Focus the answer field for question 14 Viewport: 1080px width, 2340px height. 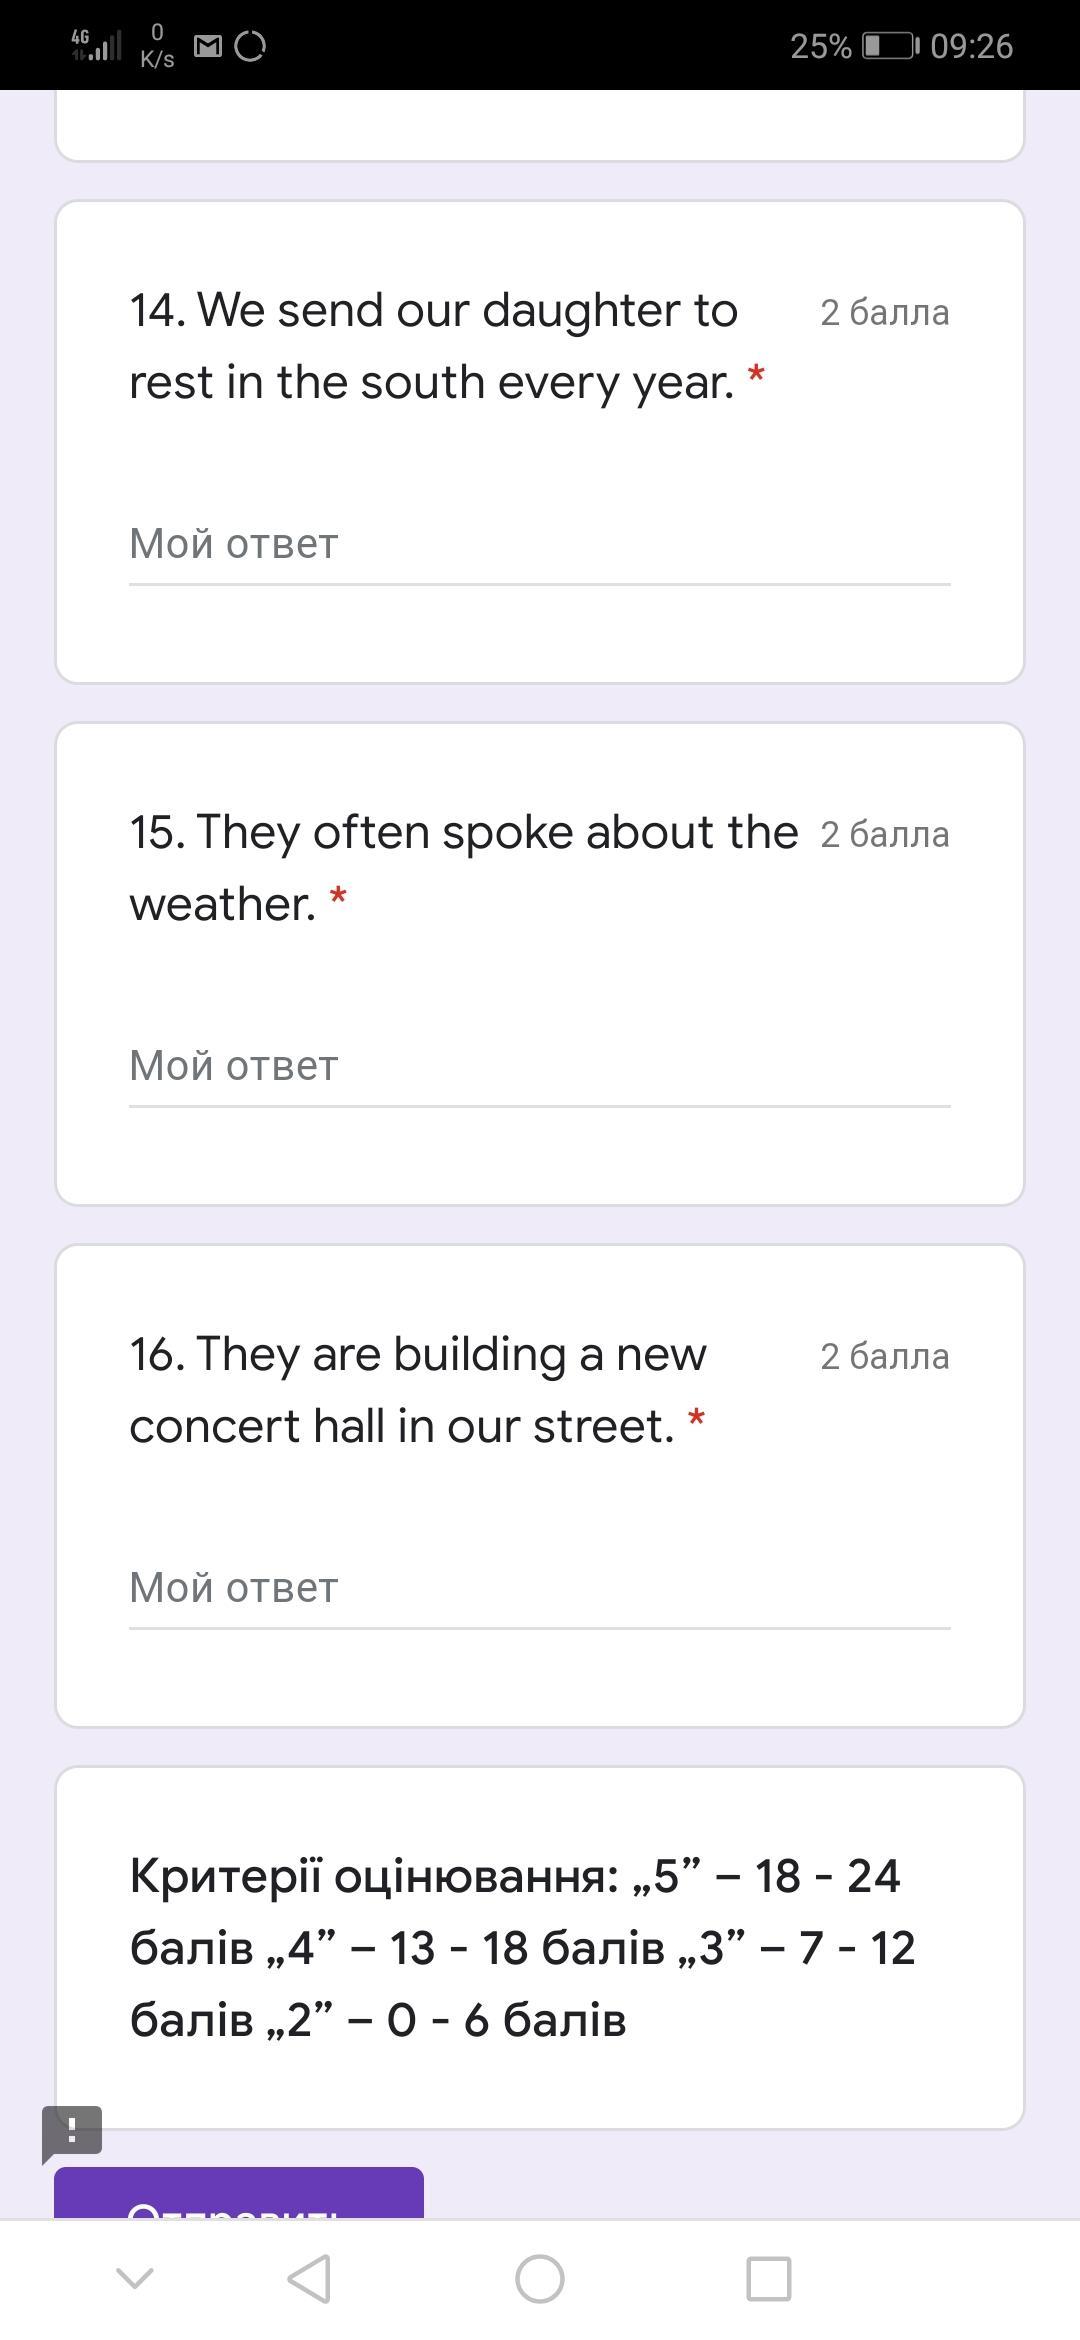(539, 545)
